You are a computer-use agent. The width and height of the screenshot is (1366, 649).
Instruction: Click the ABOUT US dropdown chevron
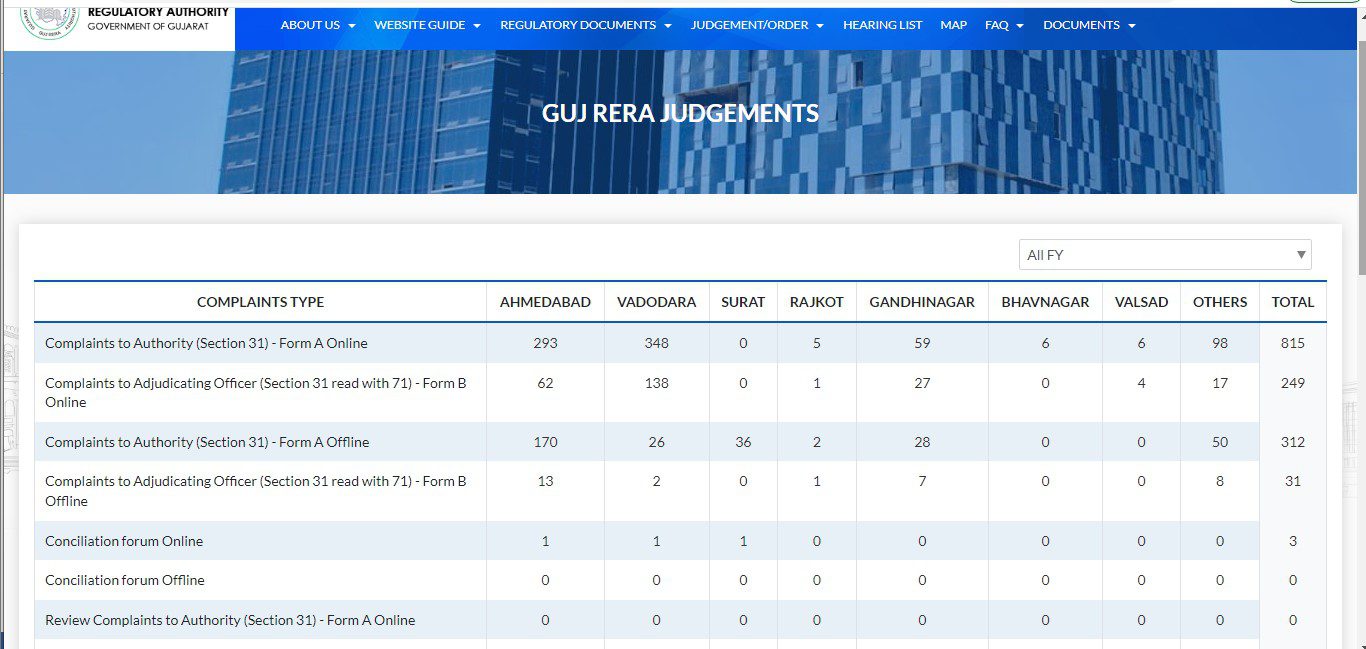click(351, 25)
